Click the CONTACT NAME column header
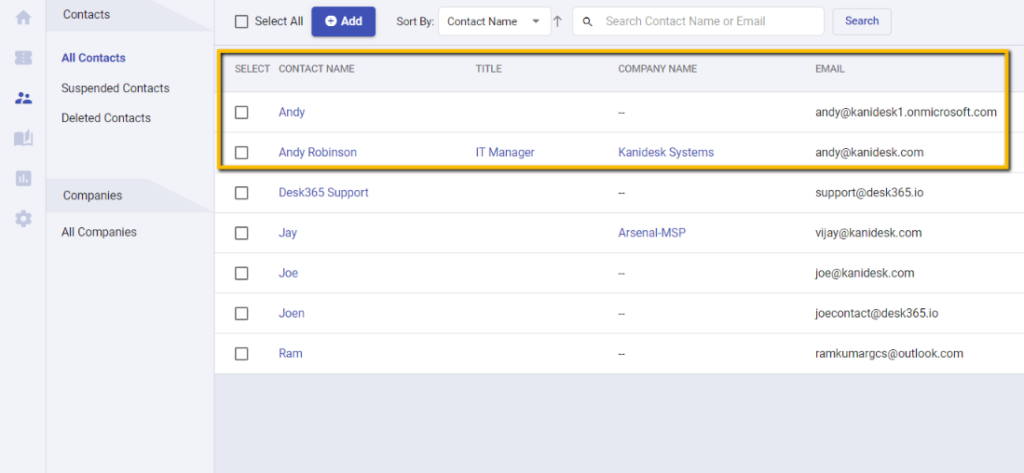This screenshot has width=1024, height=473. click(317, 69)
